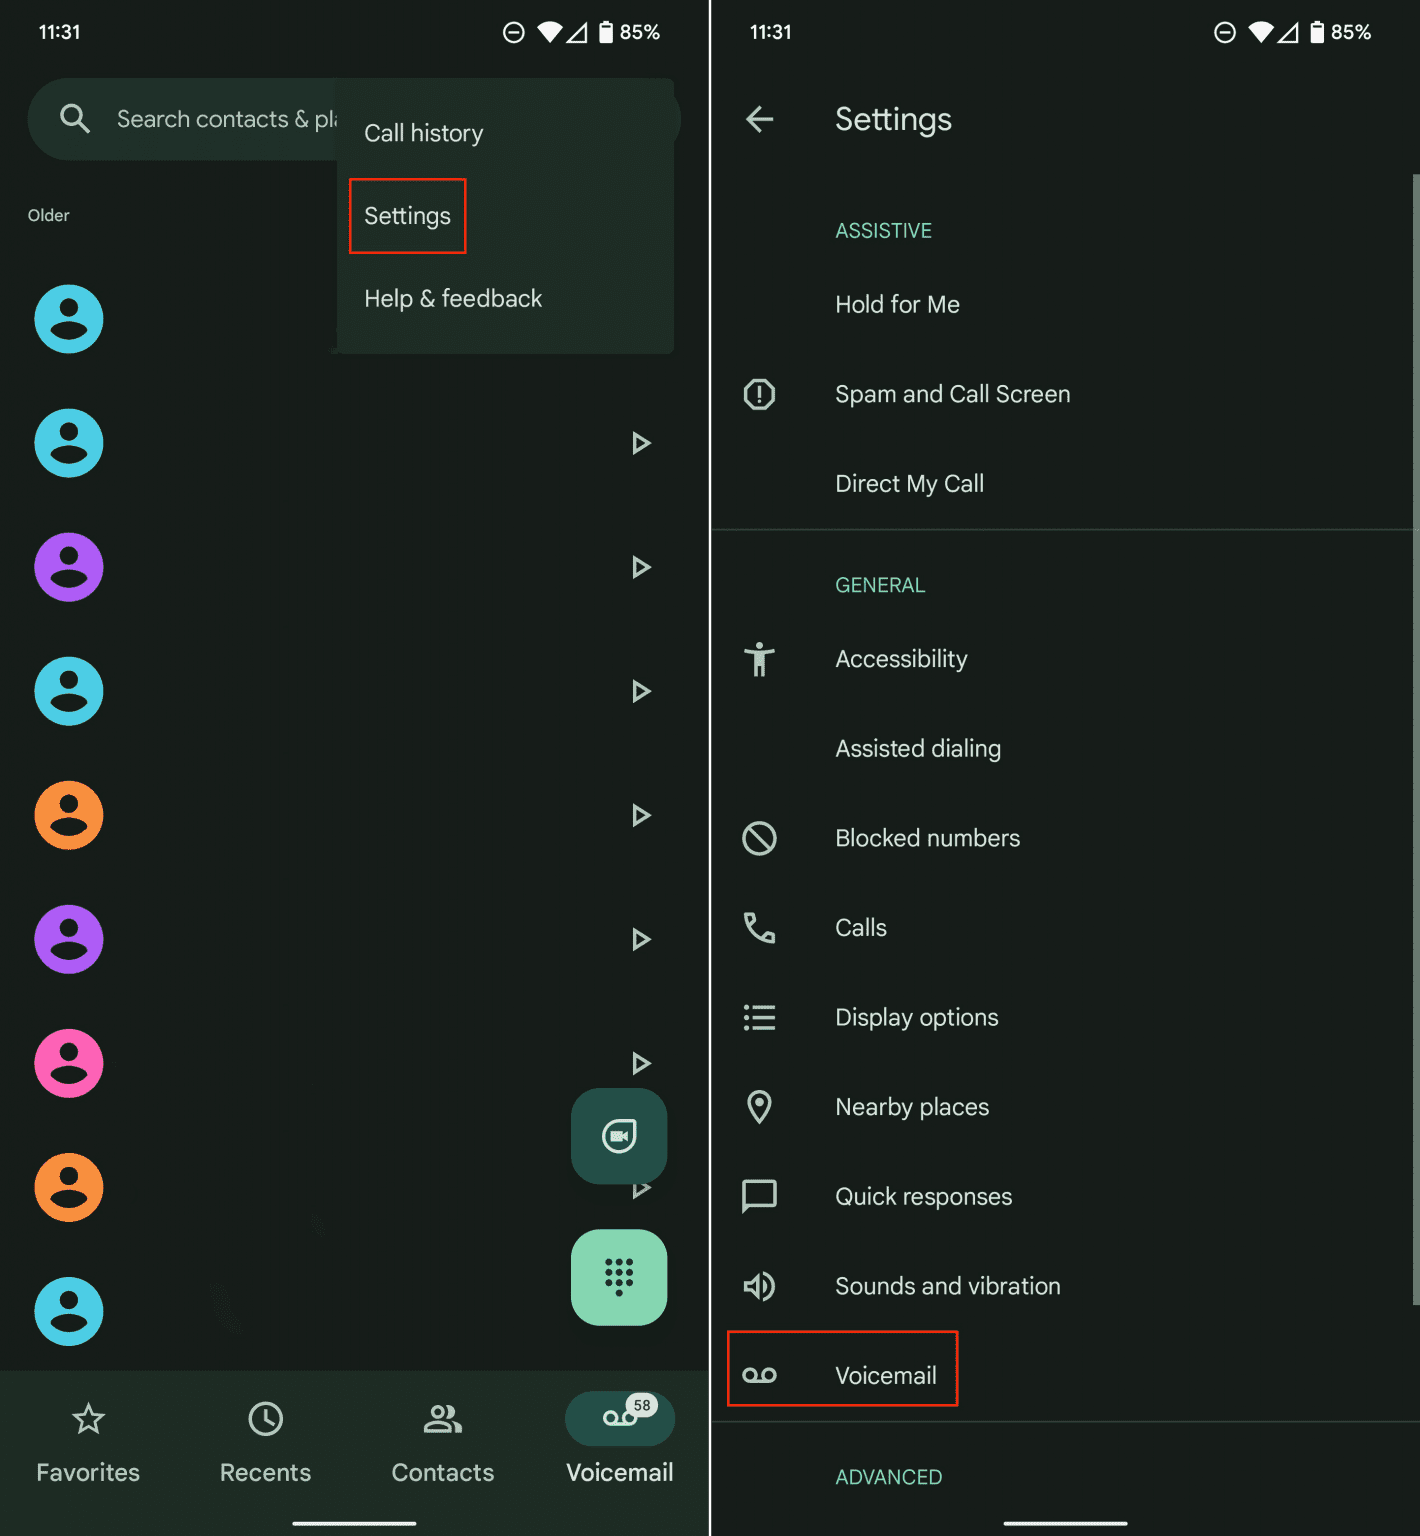Play the first voicemail with its triangle
The height and width of the screenshot is (1536, 1420).
point(641,443)
